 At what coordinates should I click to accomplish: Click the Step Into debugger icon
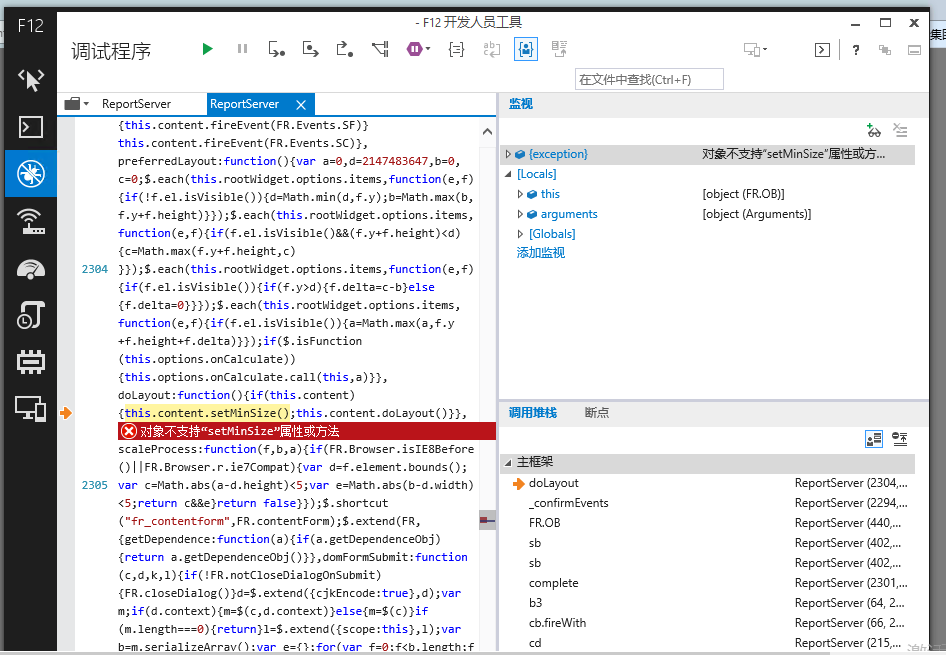277,49
